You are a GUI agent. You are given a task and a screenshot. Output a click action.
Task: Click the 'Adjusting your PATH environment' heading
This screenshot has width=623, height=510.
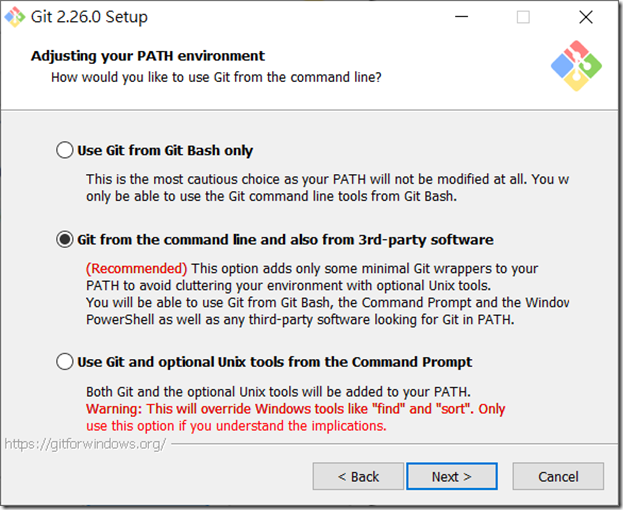pos(148,56)
